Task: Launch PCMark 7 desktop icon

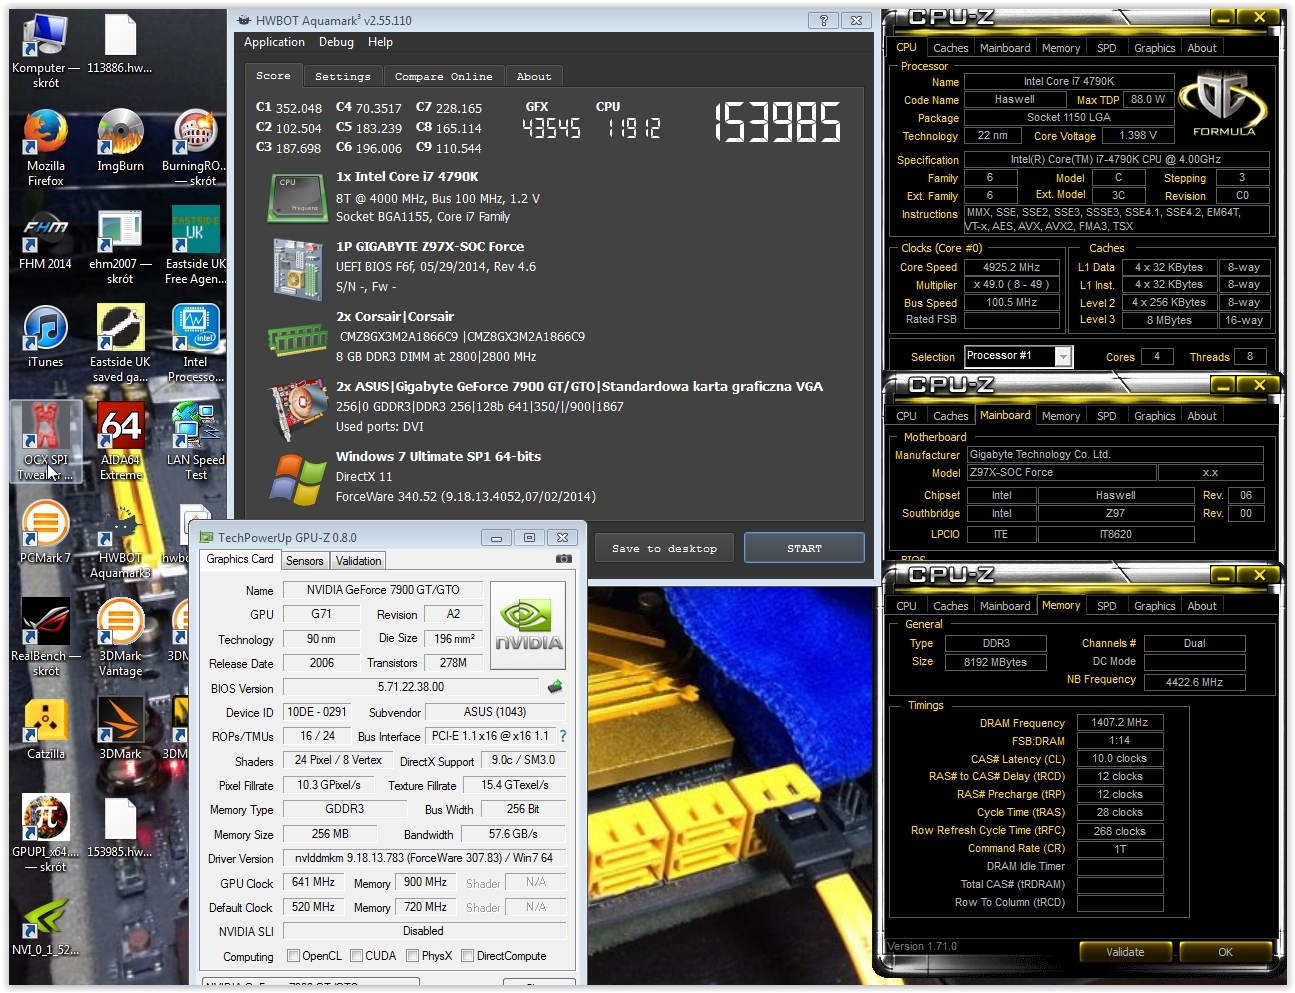Action: coord(45,533)
